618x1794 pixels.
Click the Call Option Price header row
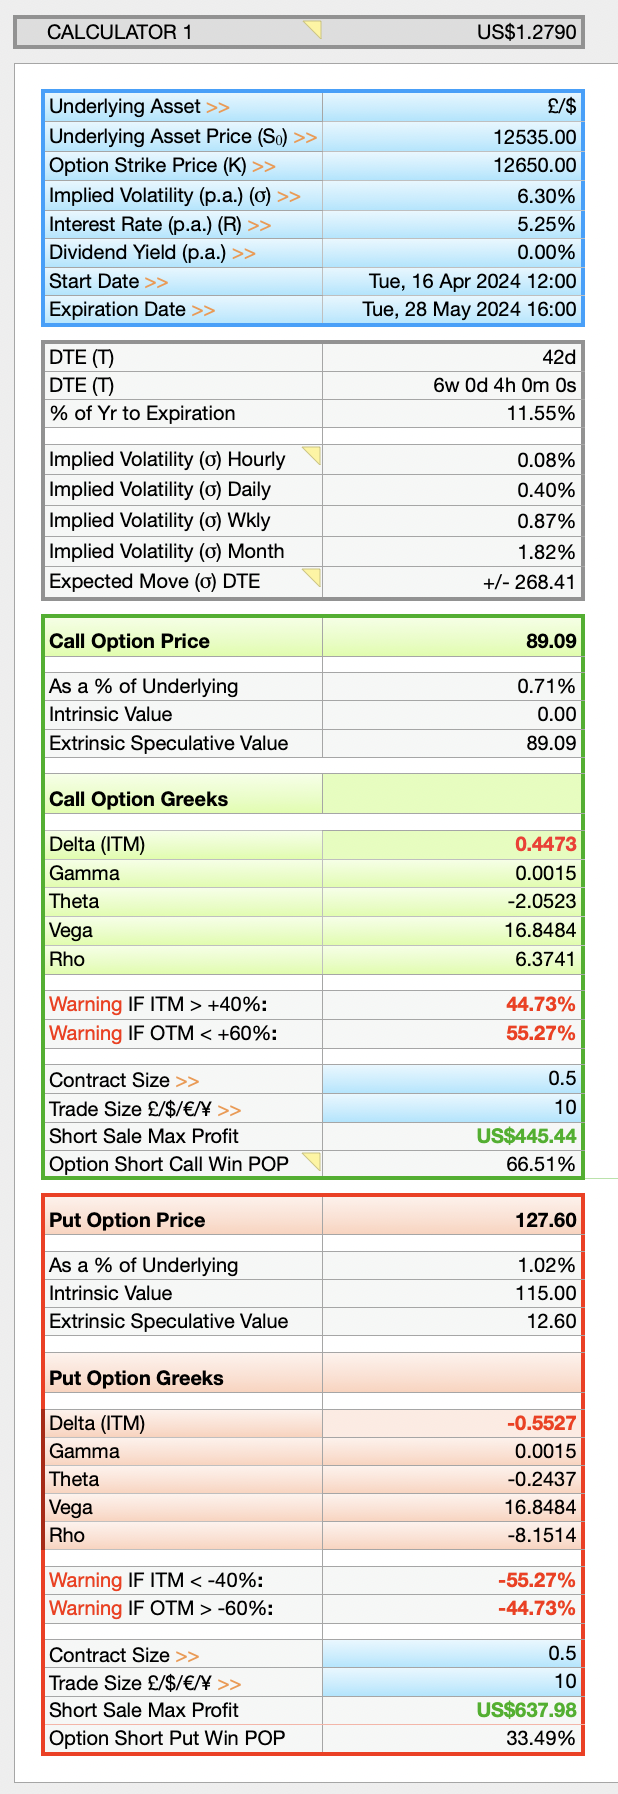pos(313,641)
